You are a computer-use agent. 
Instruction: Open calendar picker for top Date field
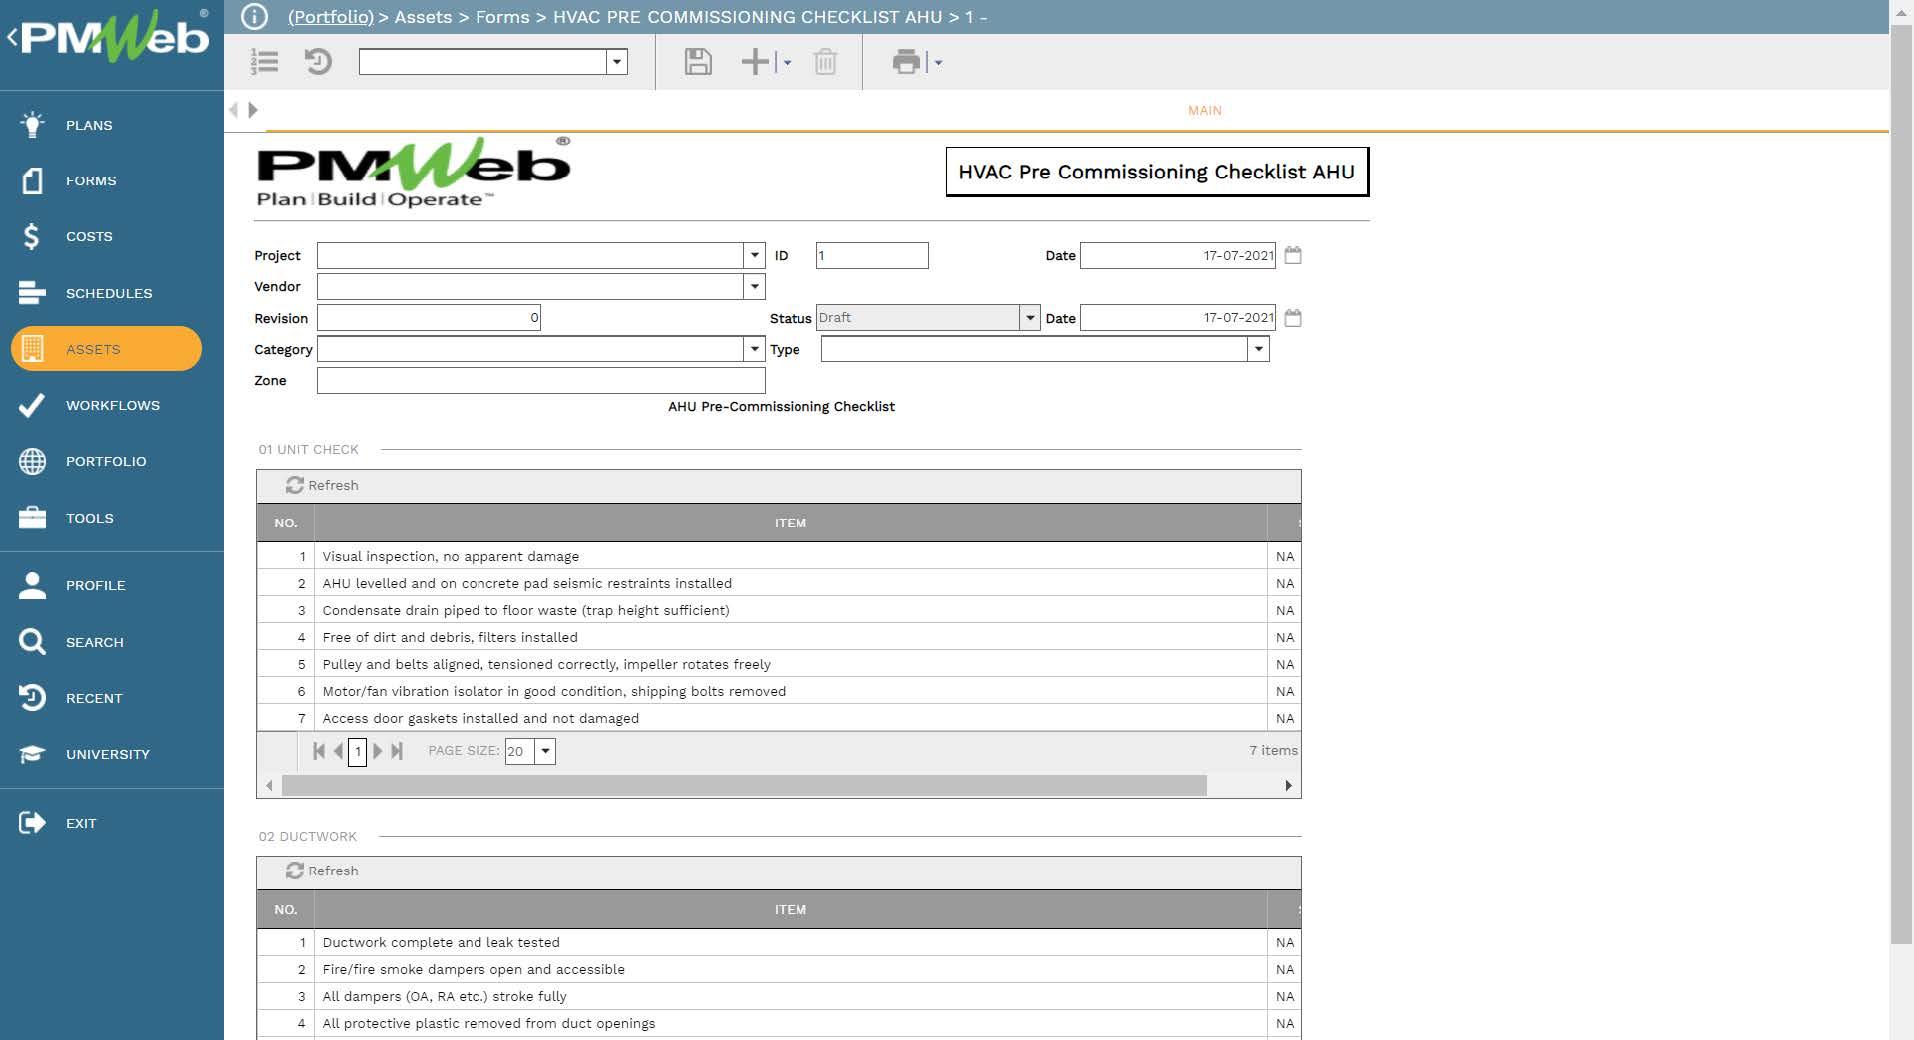(x=1293, y=255)
